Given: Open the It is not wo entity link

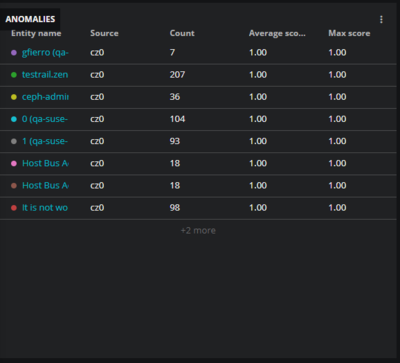Looking at the screenshot, I should pyautogui.click(x=45, y=208).
